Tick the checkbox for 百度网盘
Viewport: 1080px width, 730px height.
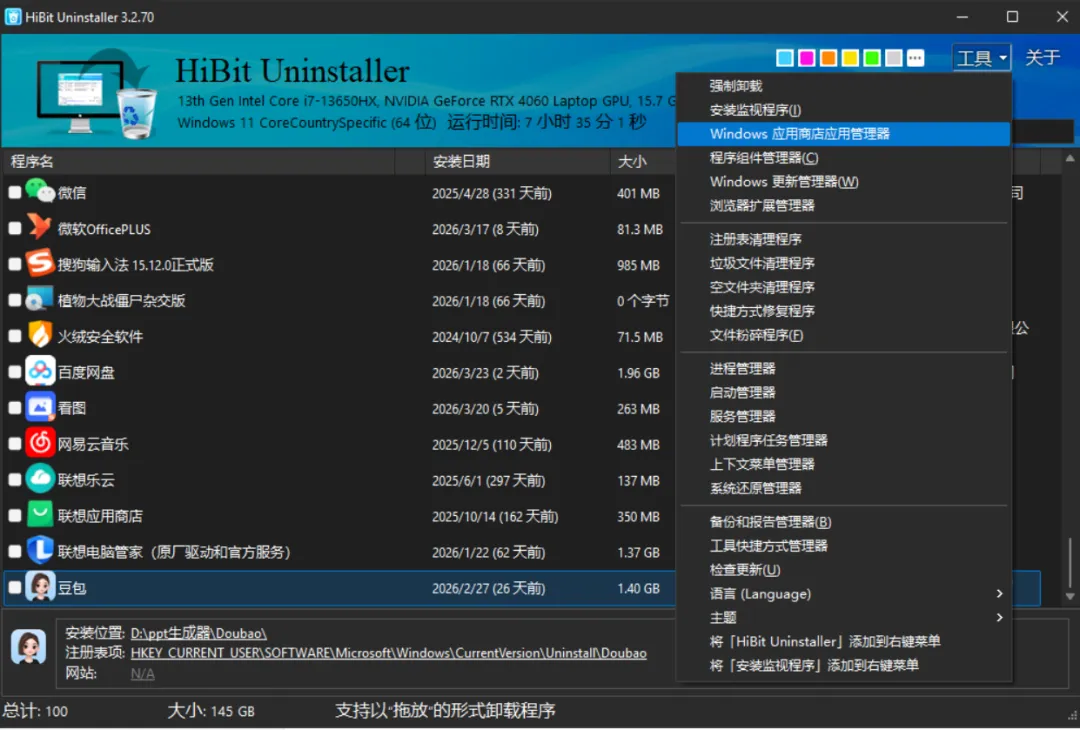point(14,372)
